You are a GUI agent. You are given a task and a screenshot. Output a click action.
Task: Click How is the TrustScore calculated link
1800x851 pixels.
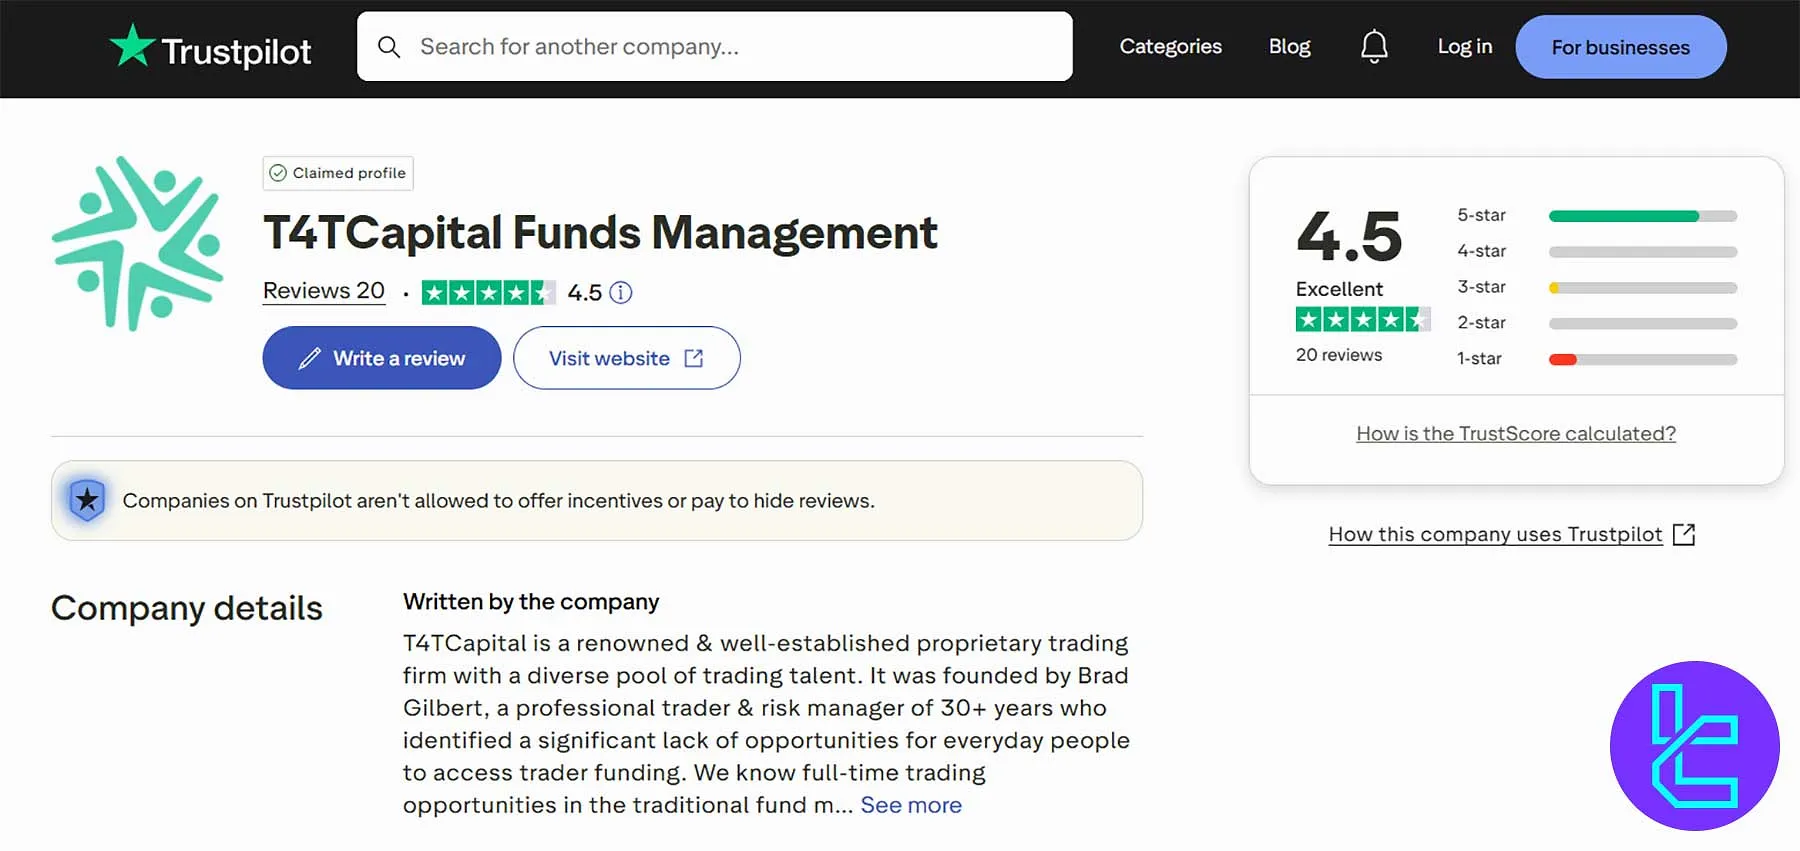(1515, 433)
